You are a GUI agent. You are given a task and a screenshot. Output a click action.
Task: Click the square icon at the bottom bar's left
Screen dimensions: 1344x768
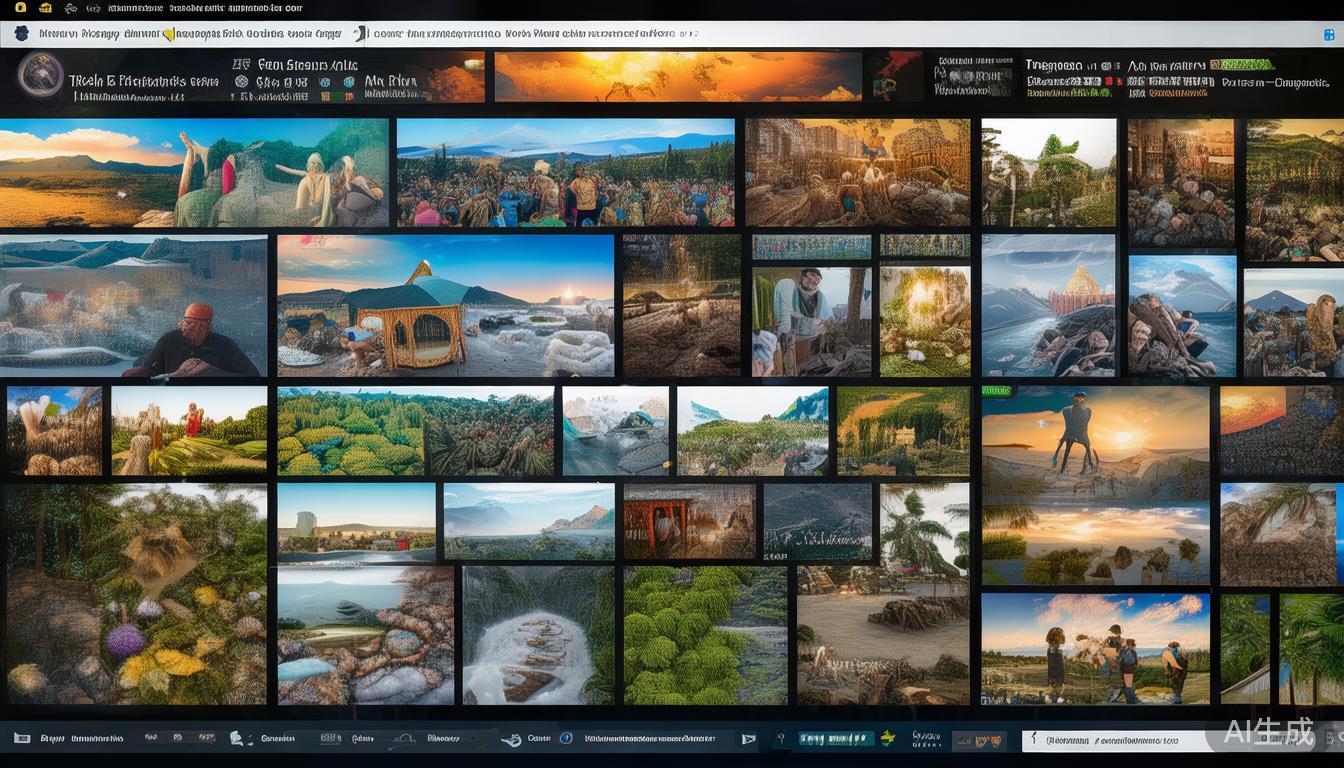(21, 739)
